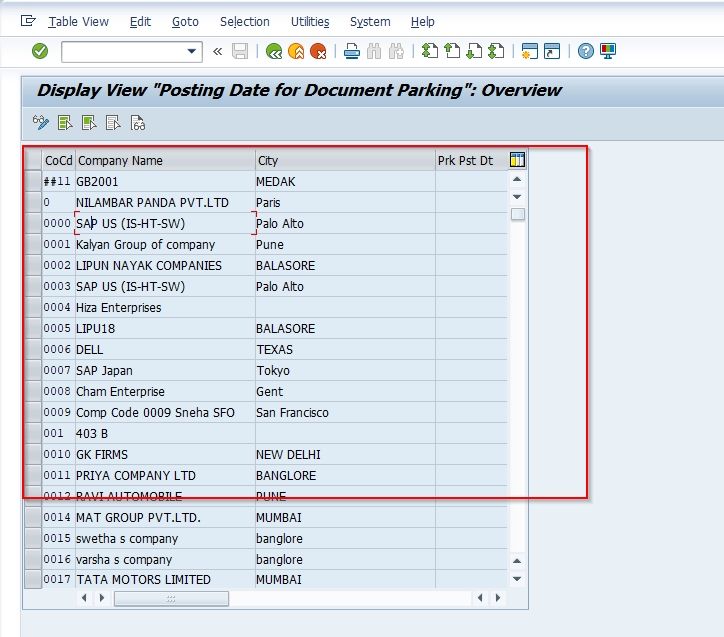The width and height of the screenshot is (724, 637).
Task: Select the row marker for NILAMBAR PANDA PVT.LTD
Action: click(x=33, y=202)
